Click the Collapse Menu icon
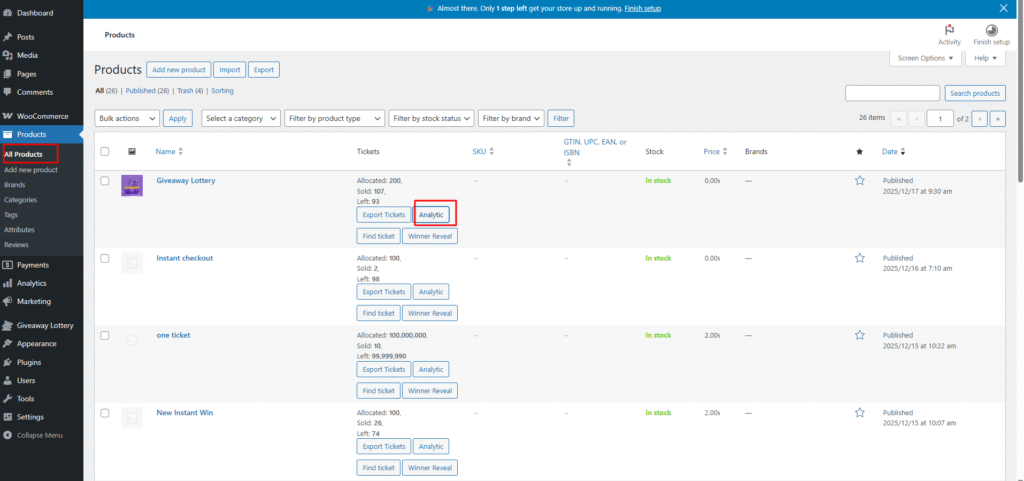The image size is (1024, 481). [x=8, y=435]
